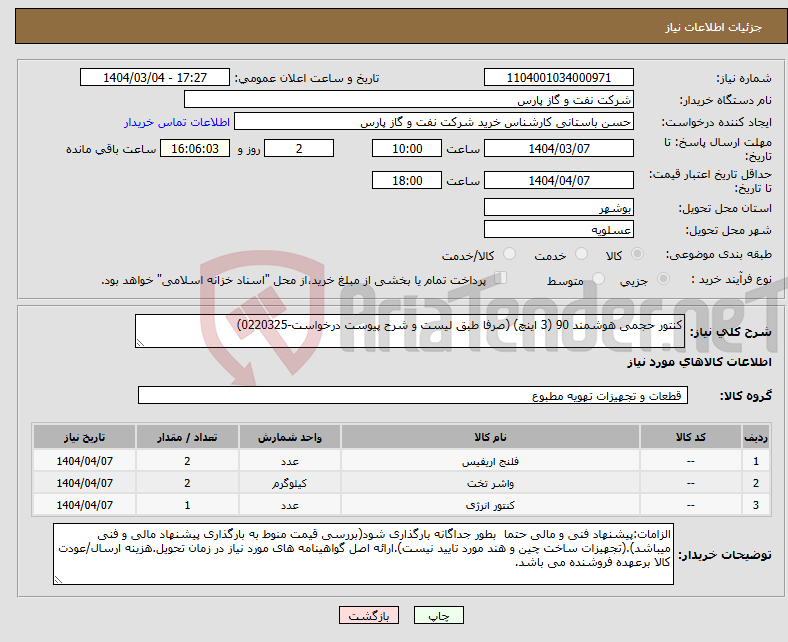
Task: Select the جزیی purchase type radio
Action: (663, 279)
